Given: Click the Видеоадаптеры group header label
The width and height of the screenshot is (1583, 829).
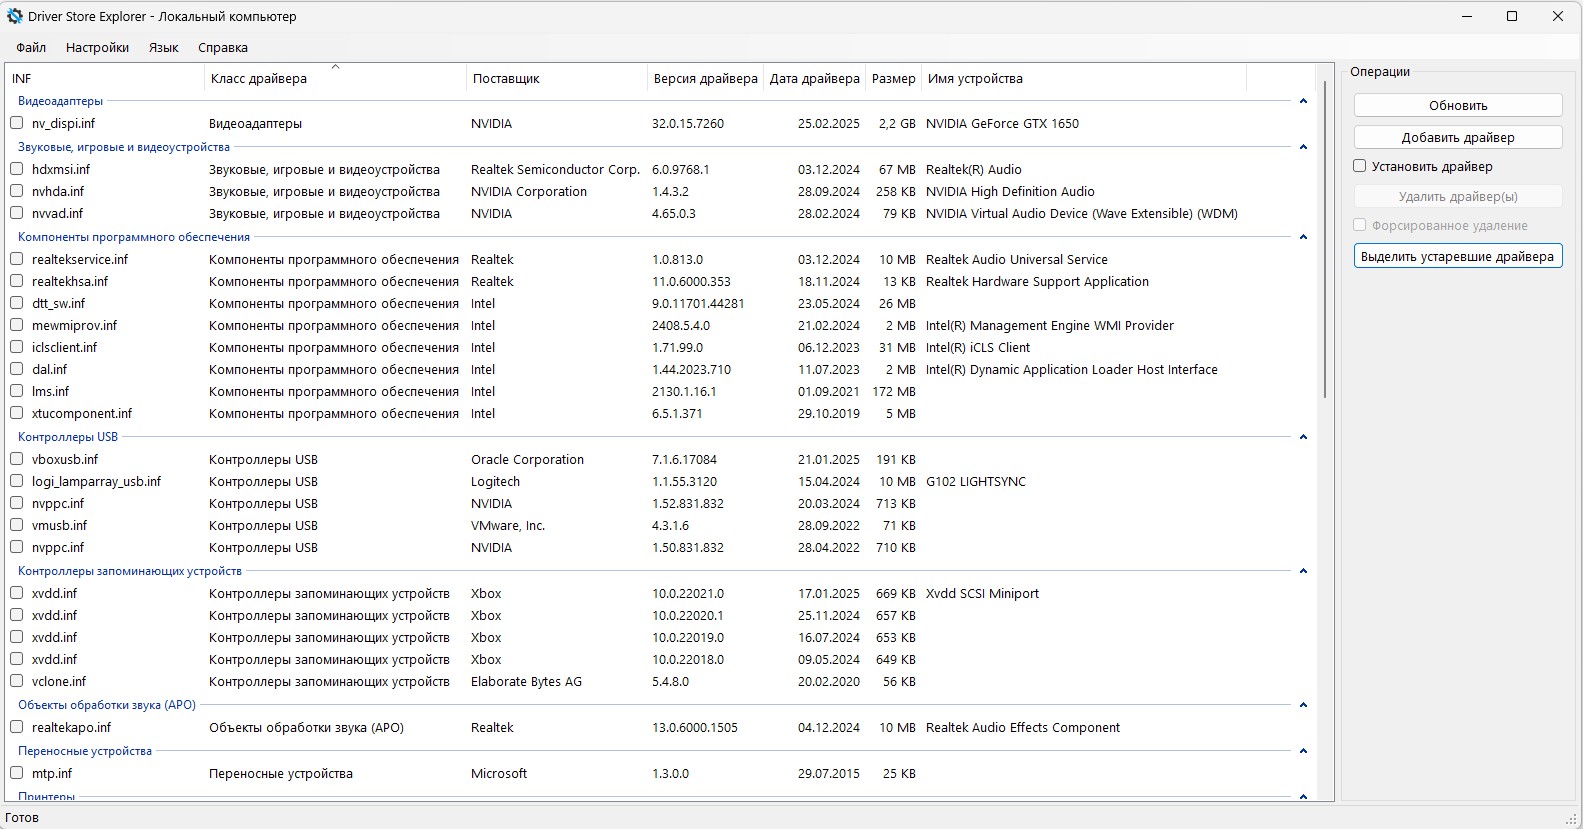Looking at the screenshot, I should (60, 101).
